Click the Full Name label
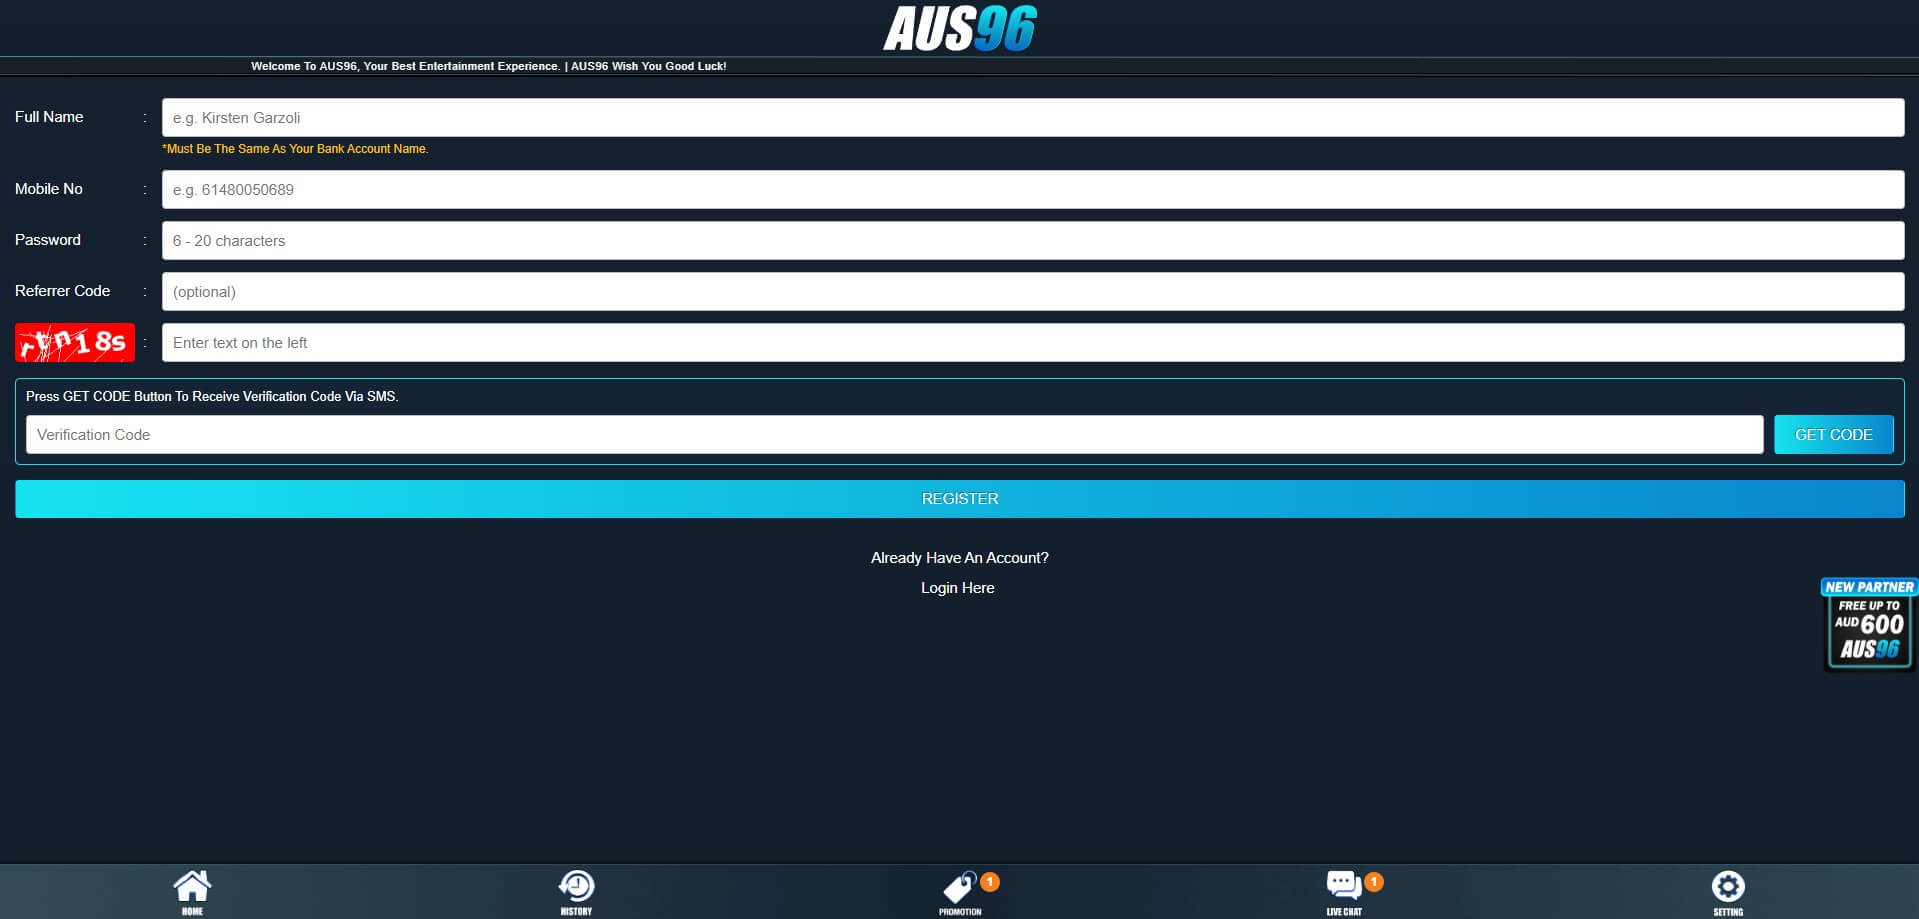1919x919 pixels. click(49, 117)
